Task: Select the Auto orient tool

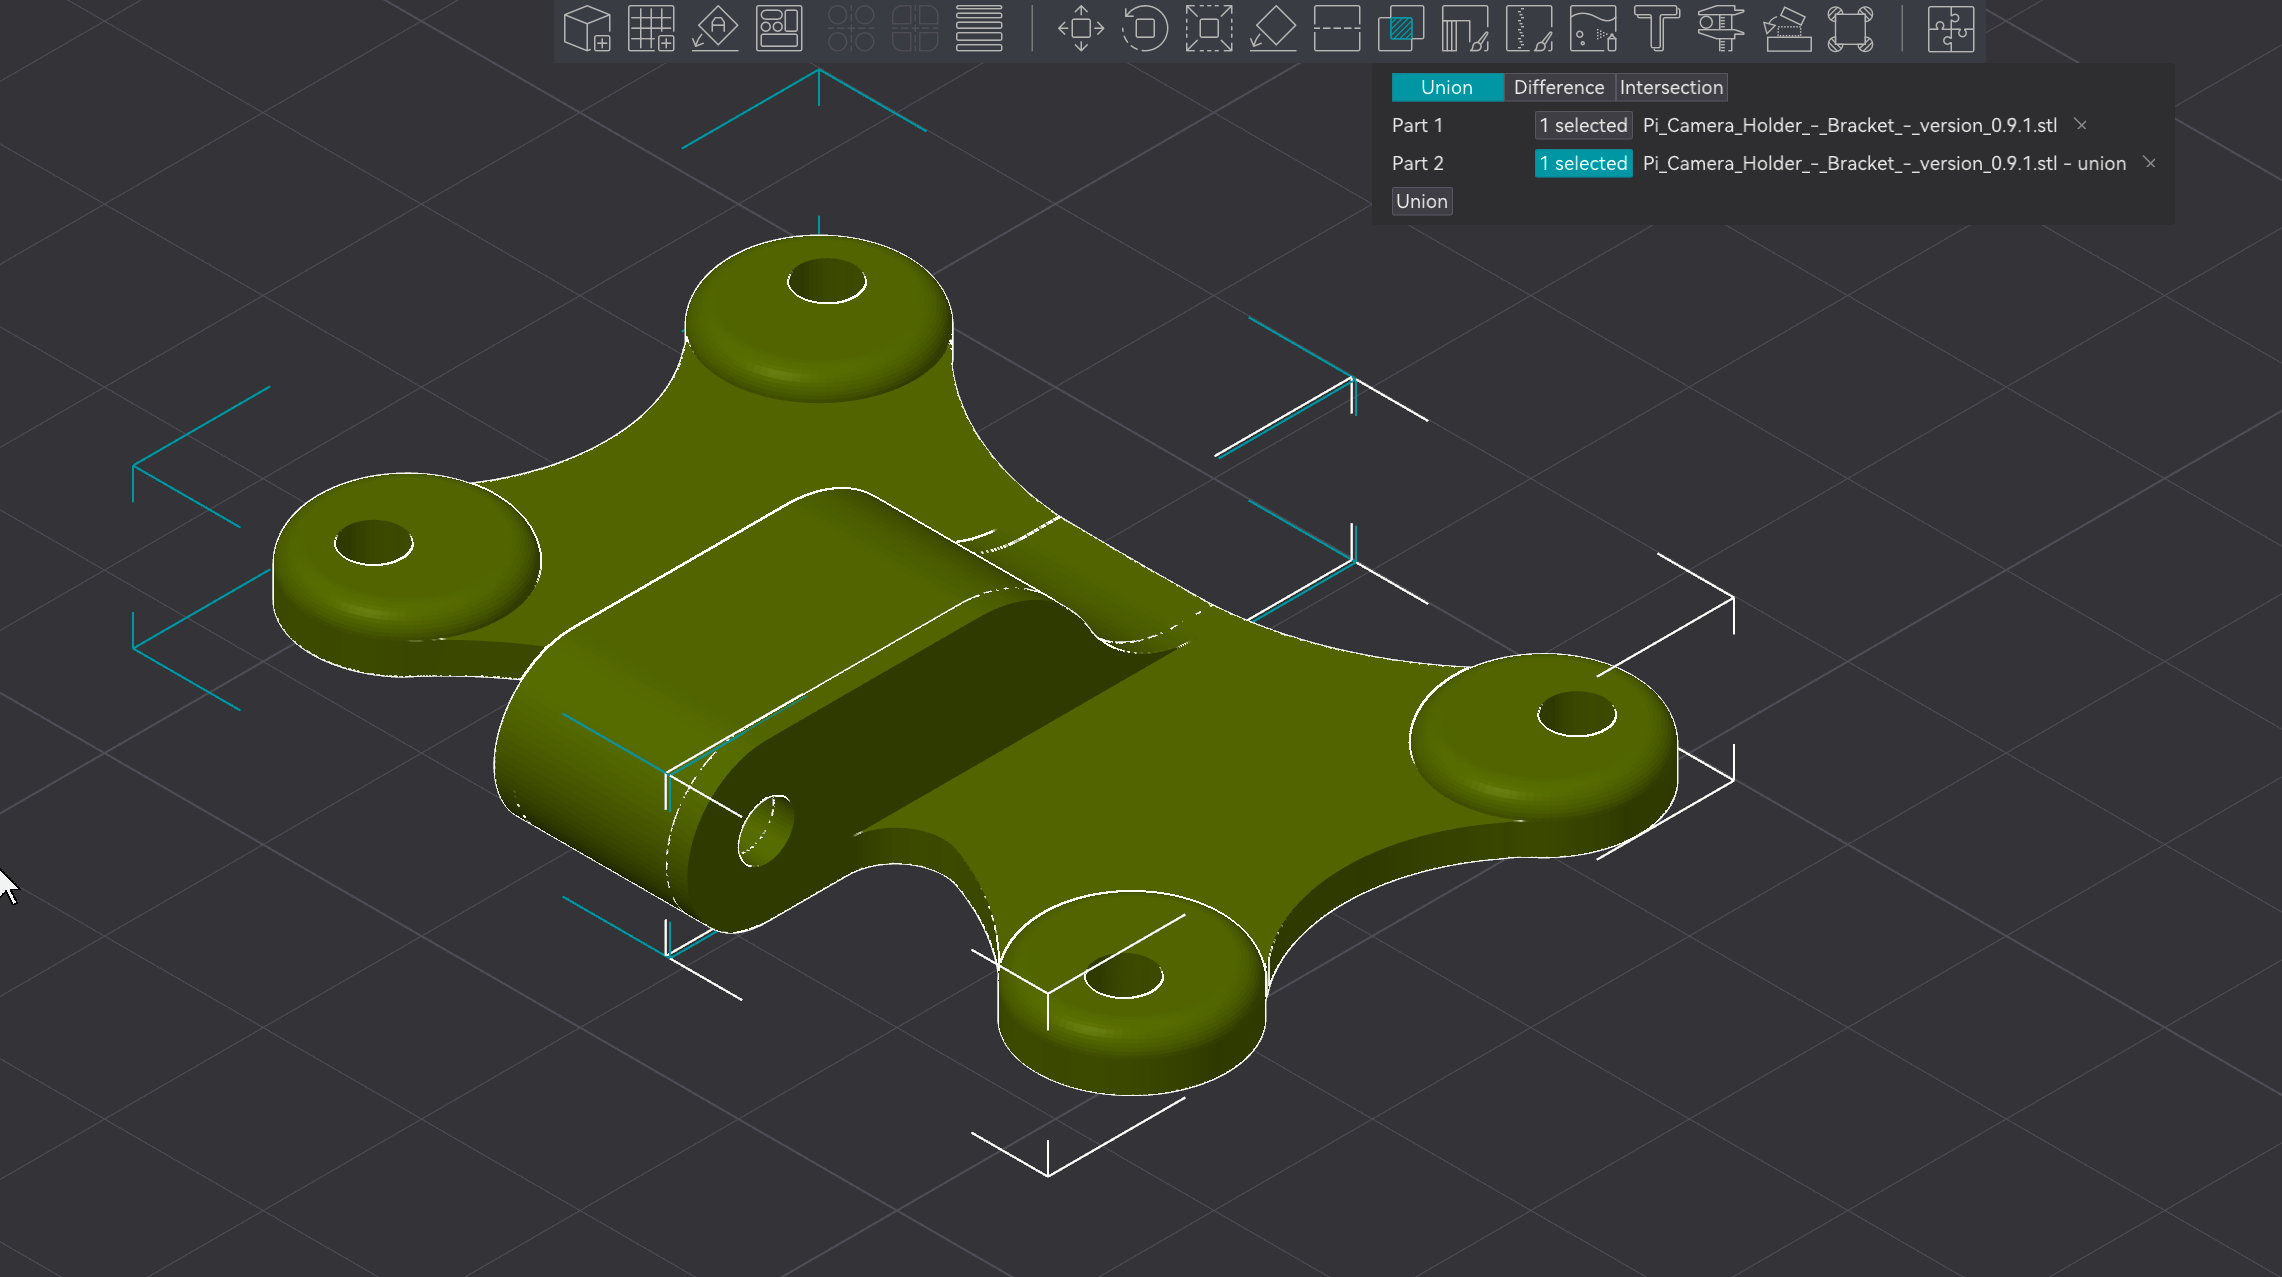Action: [x=715, y=29]
